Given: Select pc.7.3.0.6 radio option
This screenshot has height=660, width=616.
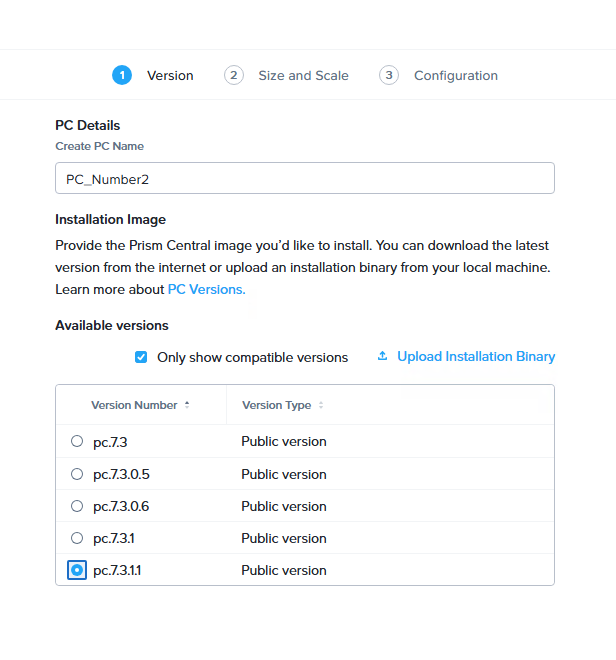Looking at the screenshot, I should [x=77, y=506].
